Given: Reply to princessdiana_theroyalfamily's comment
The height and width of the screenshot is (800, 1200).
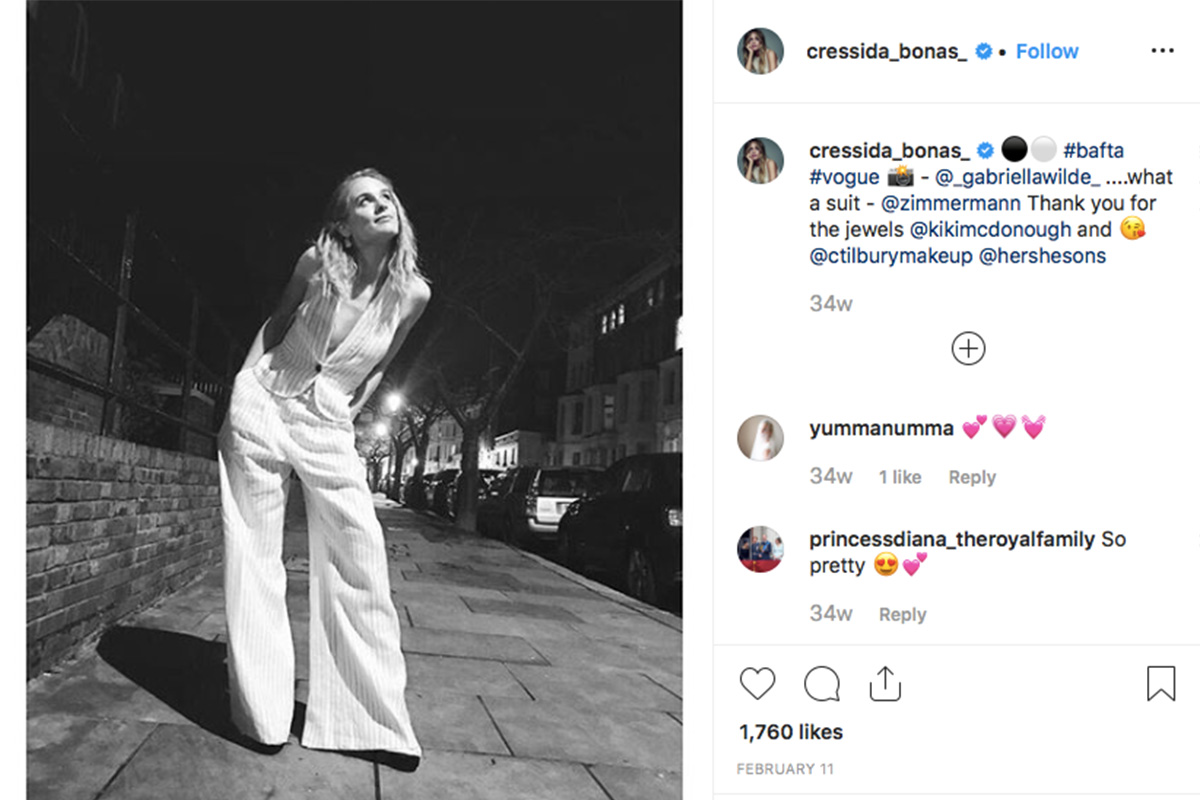Looking at the screenshot, I should tap(902, 614).
